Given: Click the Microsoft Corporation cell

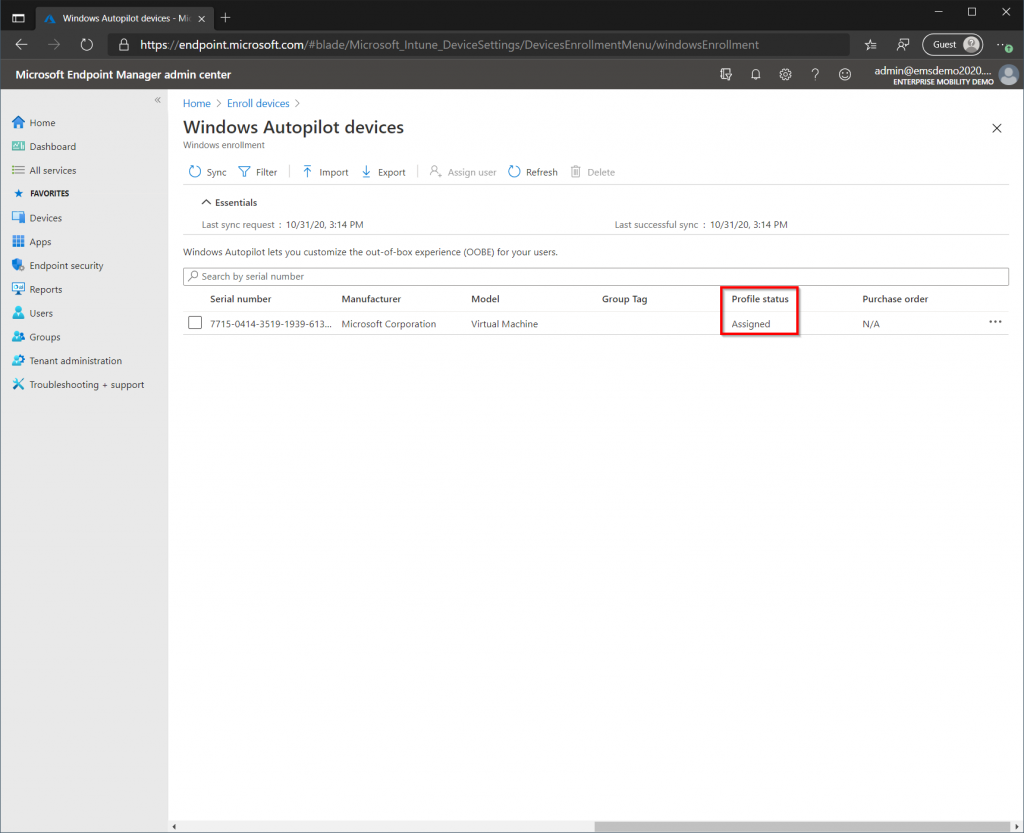Looking at the screenshot, I should point(389,324).
